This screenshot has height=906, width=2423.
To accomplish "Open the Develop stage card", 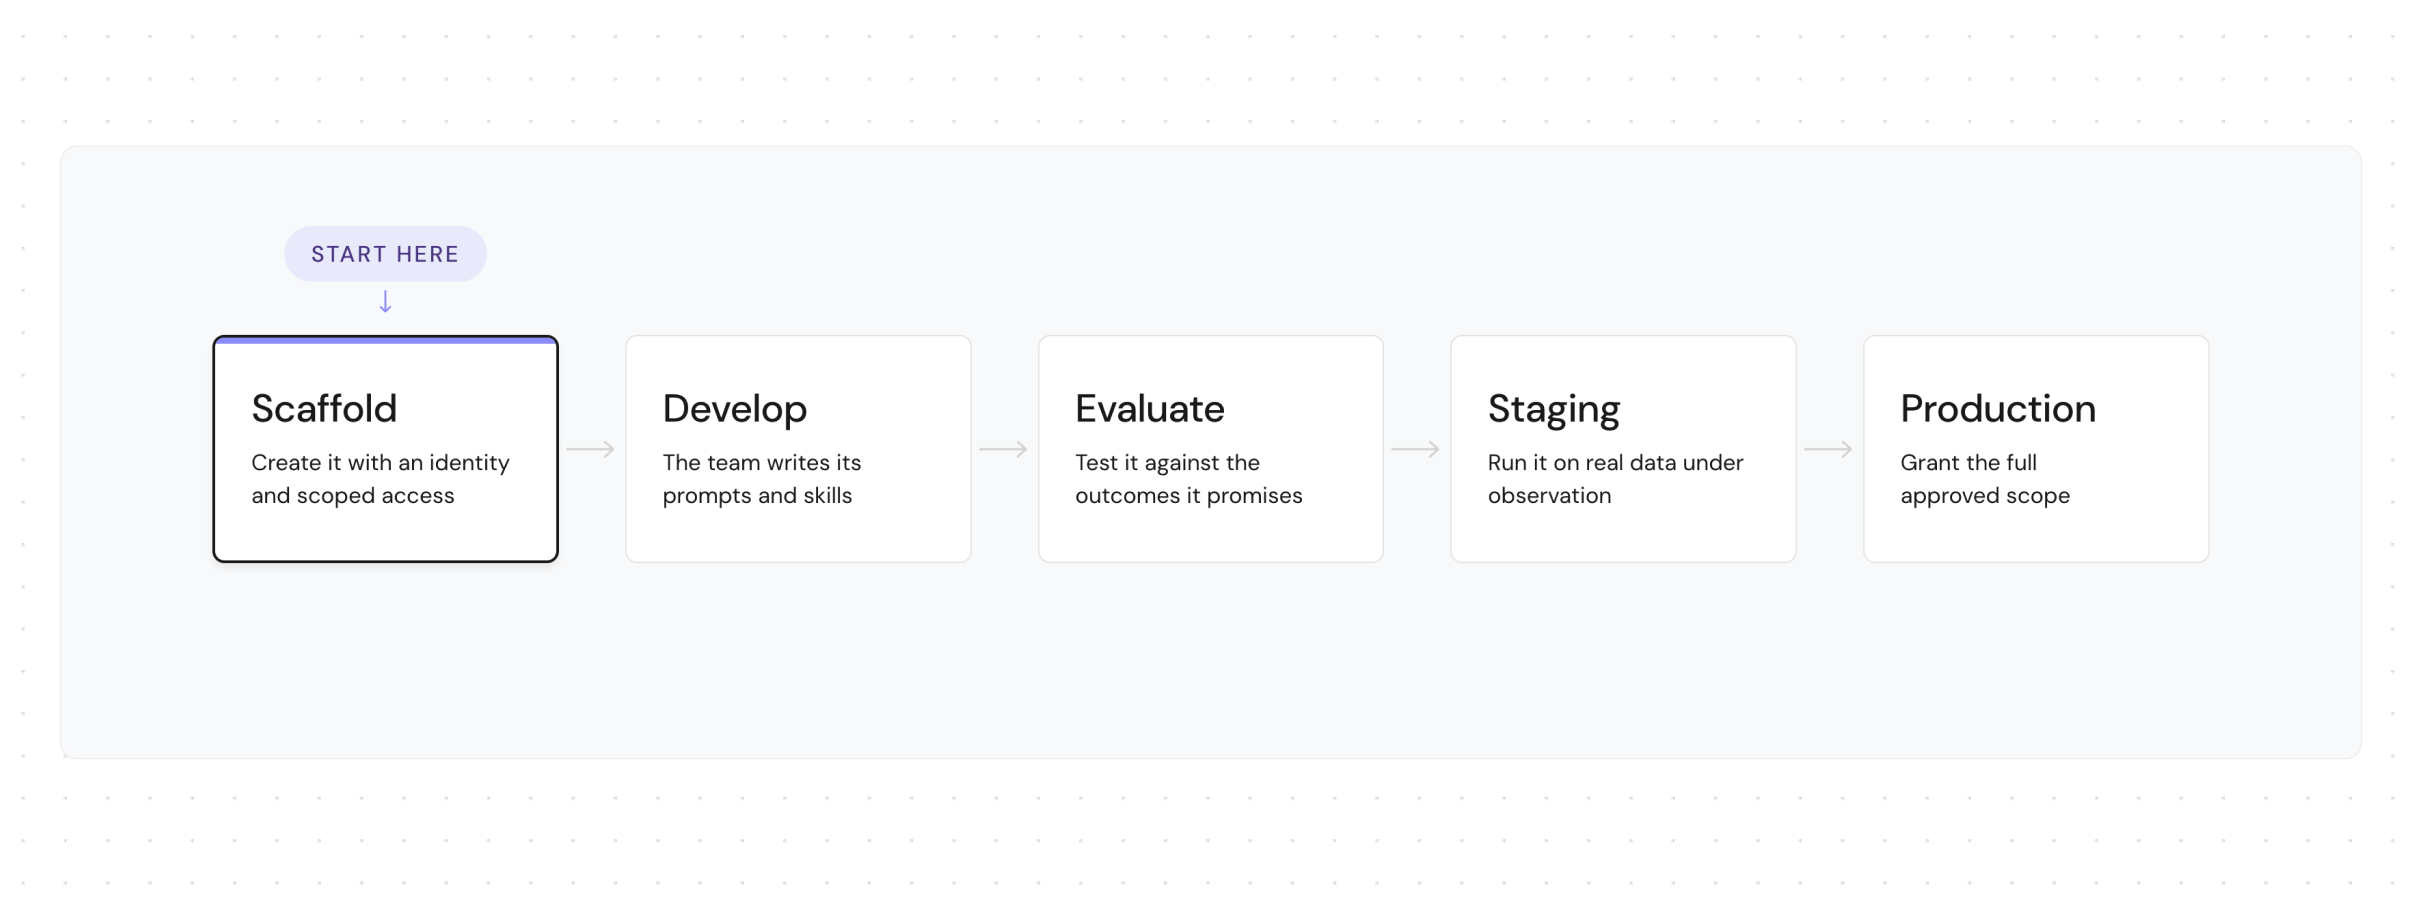I will point(798,449).
